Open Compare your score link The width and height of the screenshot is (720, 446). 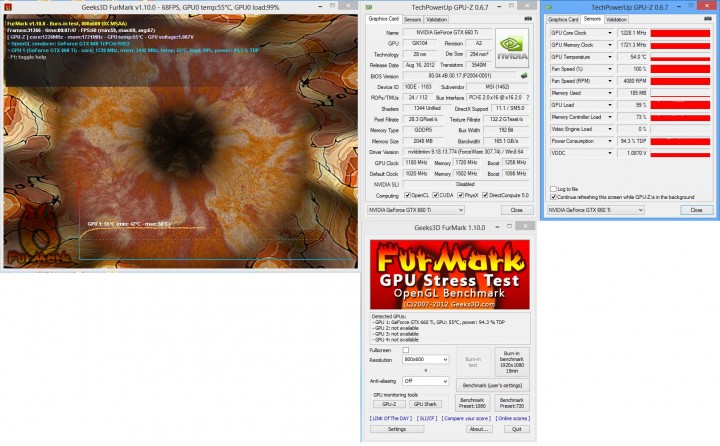click(466, 418)
